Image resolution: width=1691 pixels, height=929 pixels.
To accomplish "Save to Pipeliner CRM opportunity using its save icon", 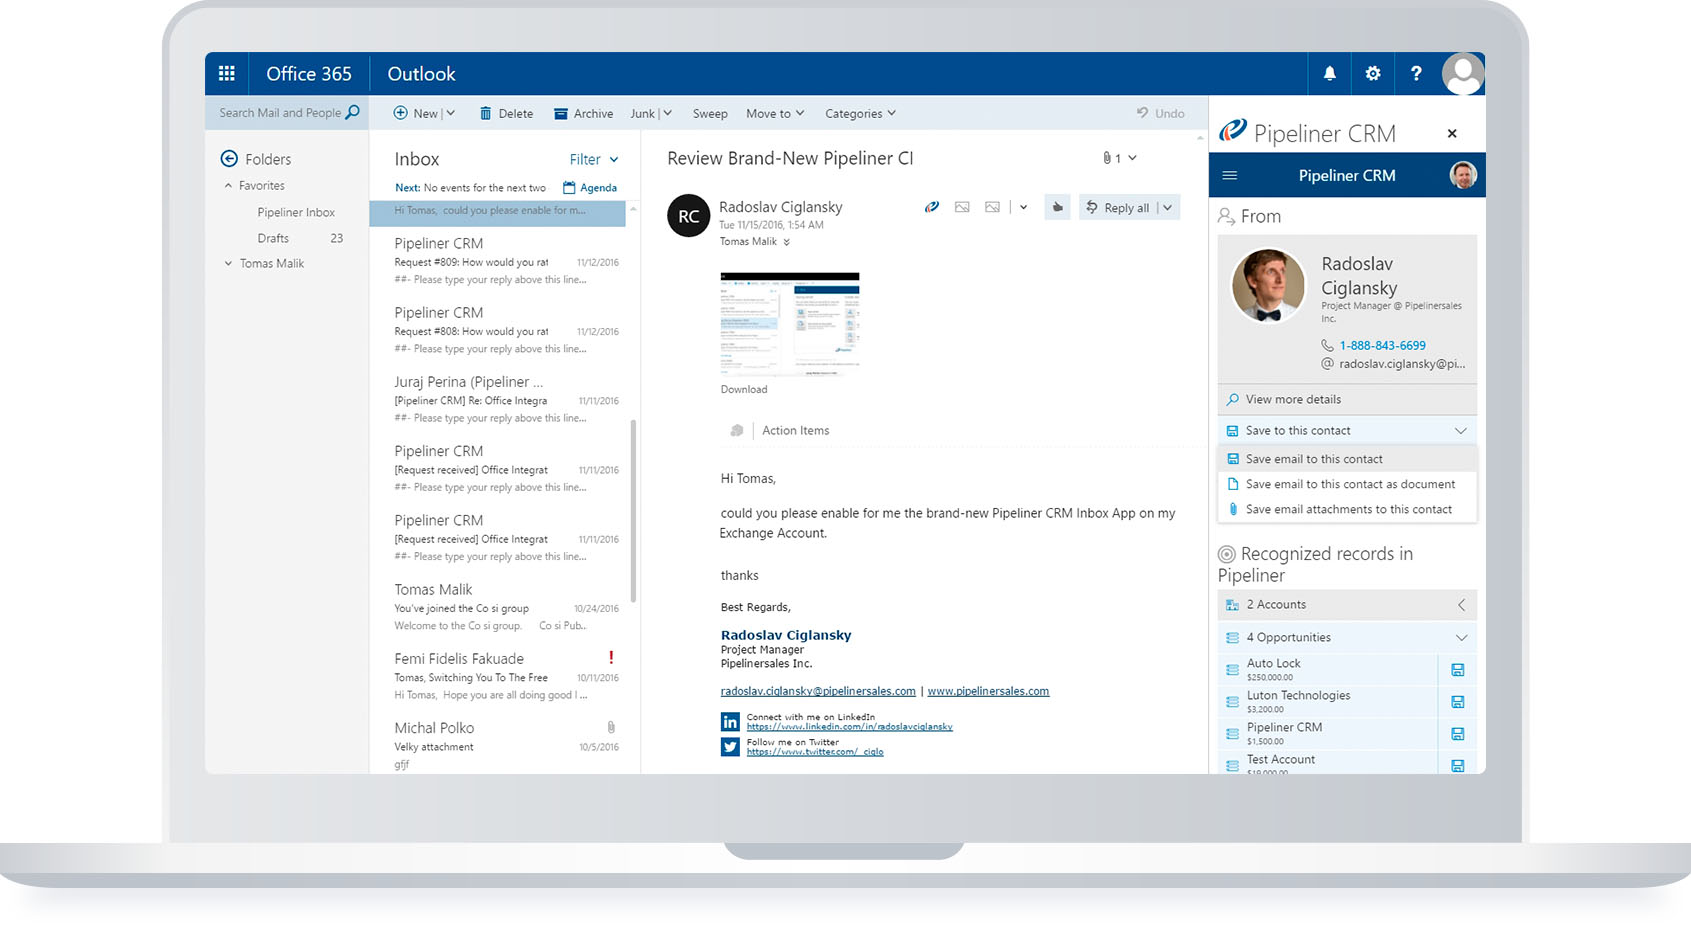I will click(x=1457, y=734).
